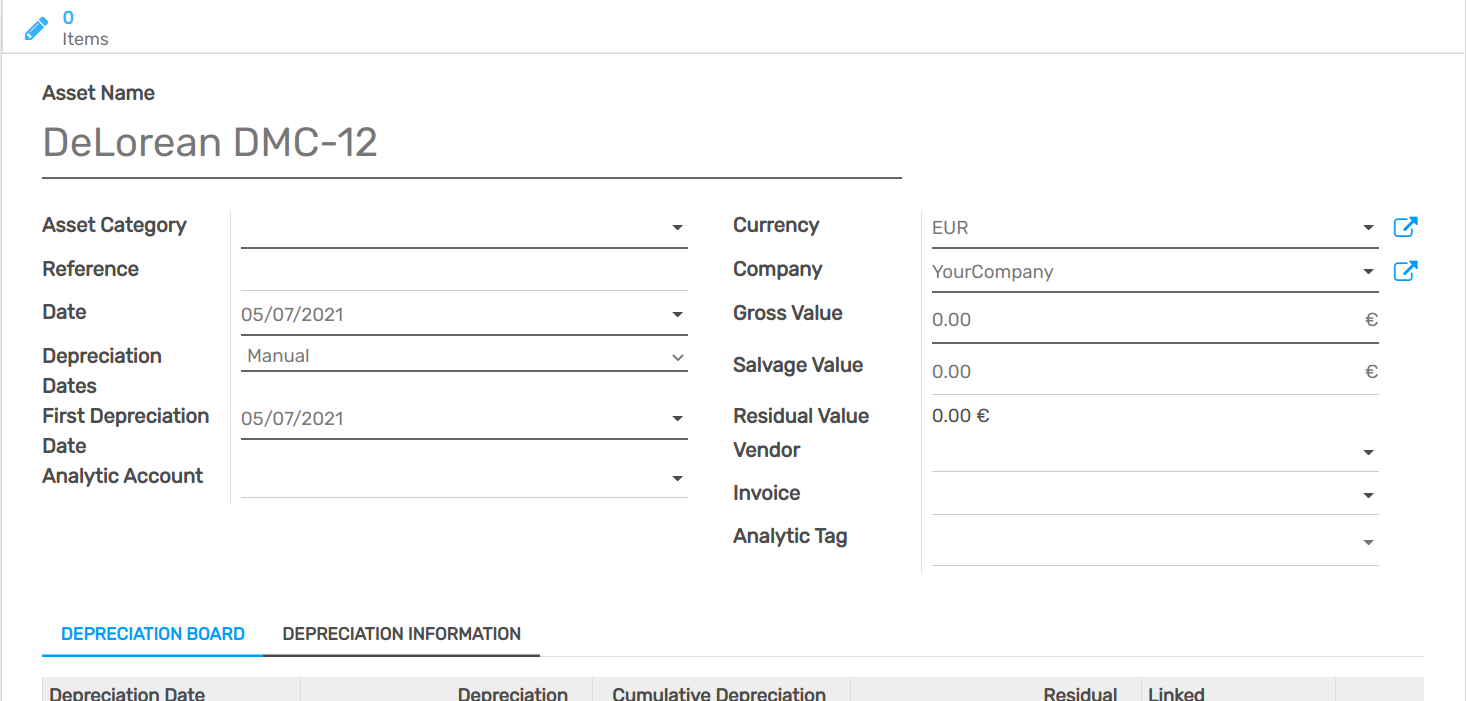Click the Reference input field

tap(460, 270)
